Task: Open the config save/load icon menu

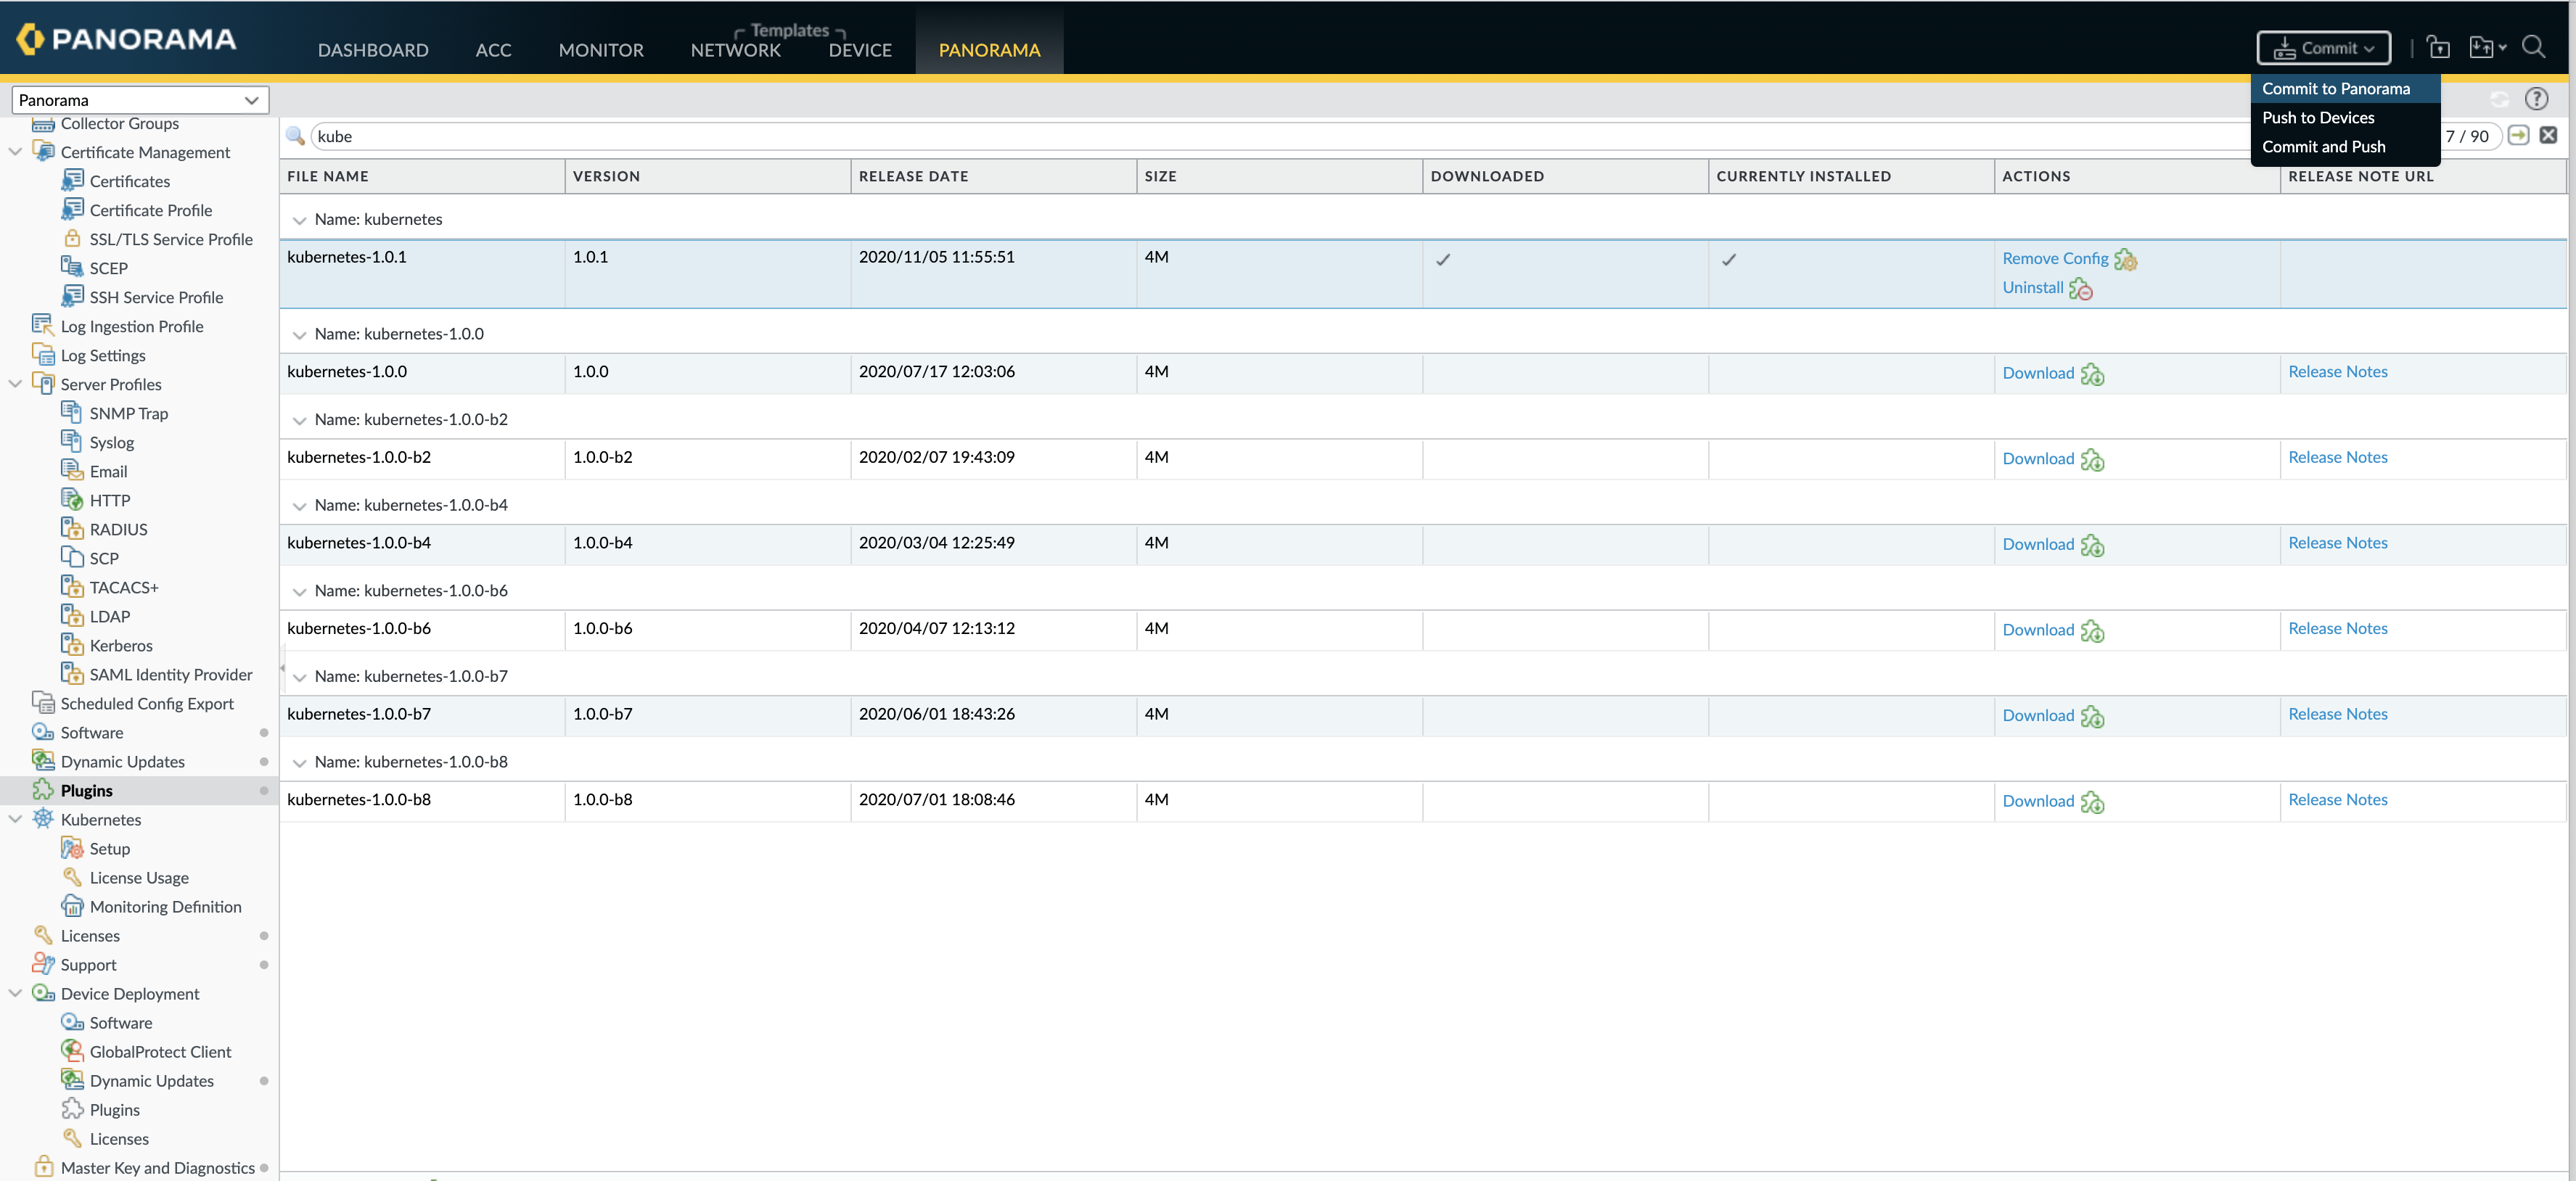Action: (x=2486, y=47)
